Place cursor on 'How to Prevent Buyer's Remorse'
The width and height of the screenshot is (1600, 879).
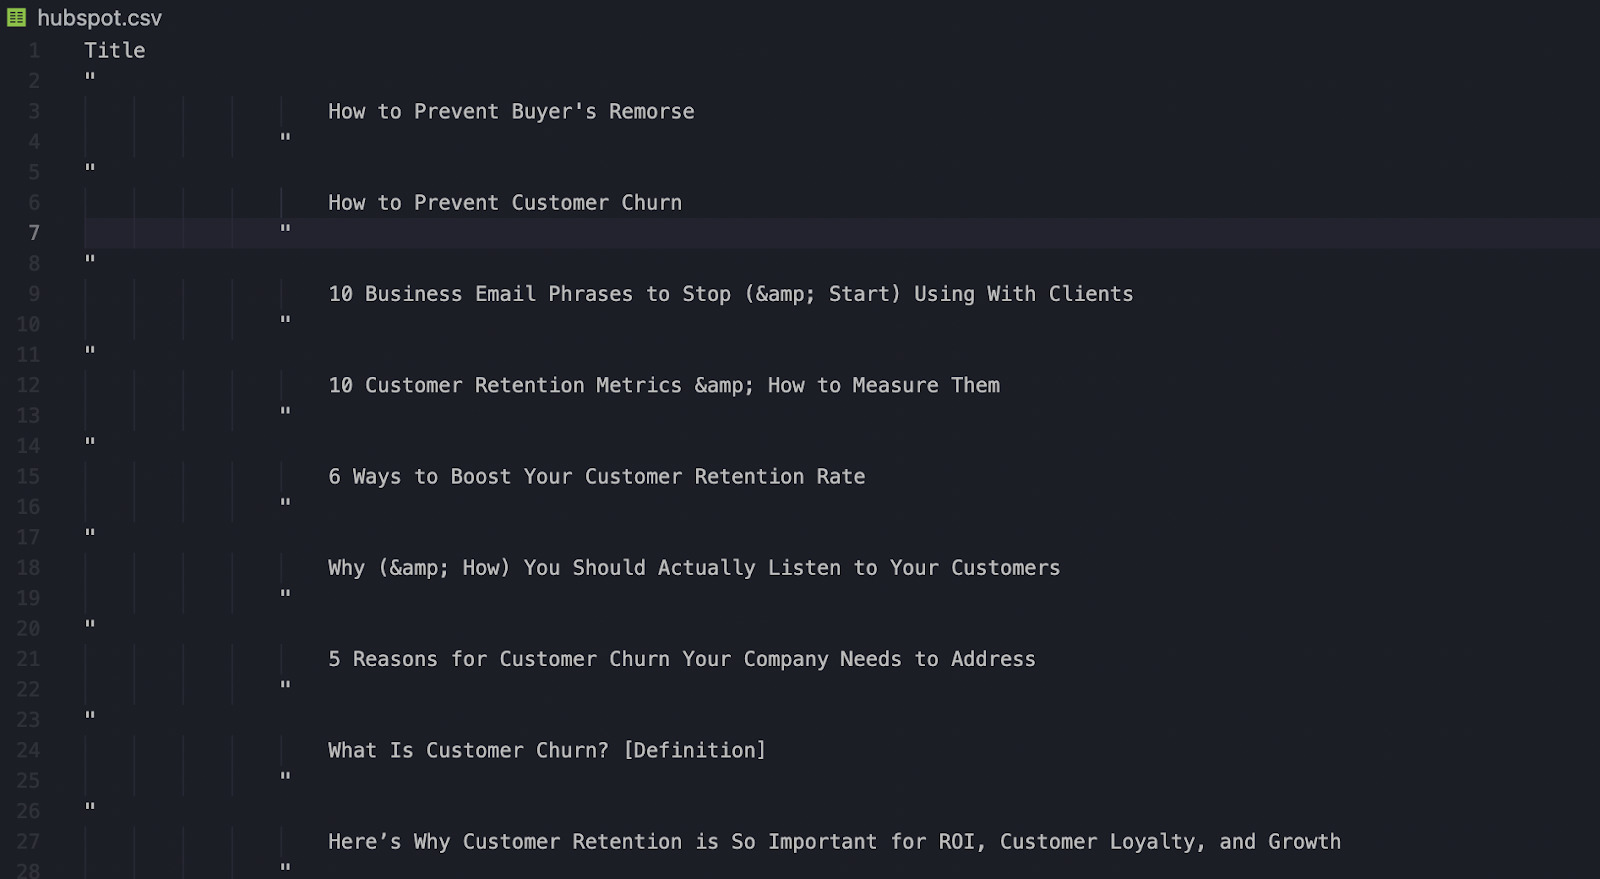click(511, 111)
